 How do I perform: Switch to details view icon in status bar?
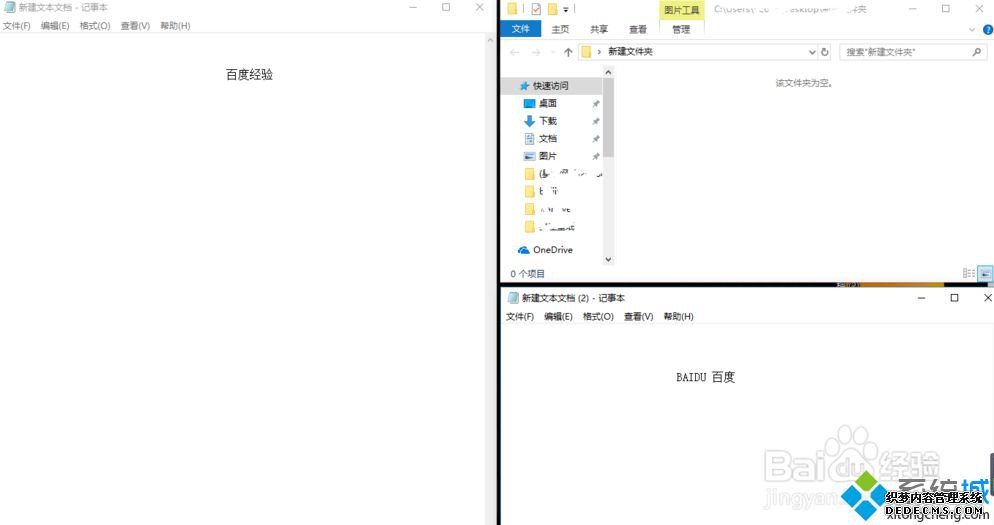(969, 273)
